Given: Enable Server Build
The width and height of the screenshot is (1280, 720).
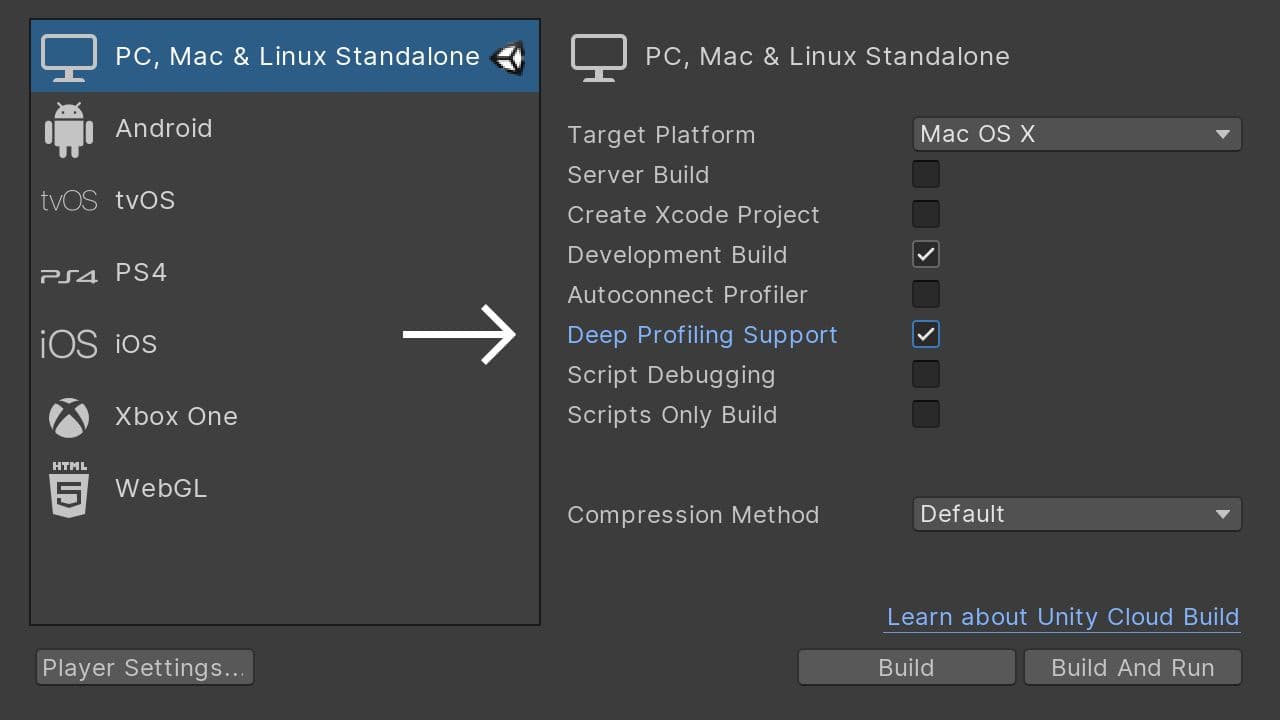Looking at the screenshot, I should pos(925,174).
